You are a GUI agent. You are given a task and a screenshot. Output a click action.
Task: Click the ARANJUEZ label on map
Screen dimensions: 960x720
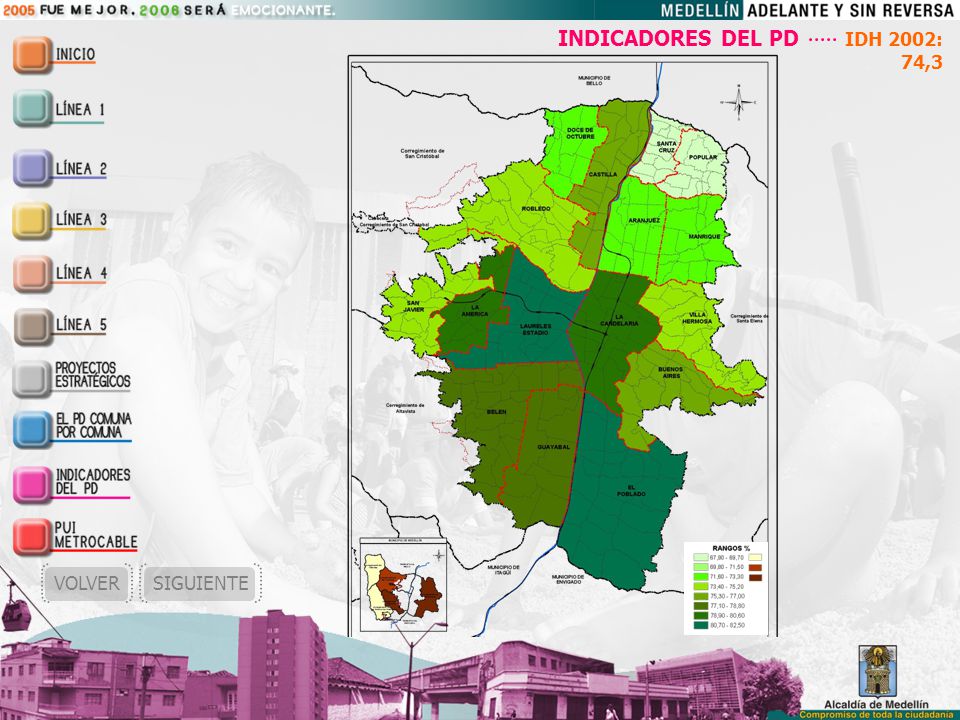point(643,220)
